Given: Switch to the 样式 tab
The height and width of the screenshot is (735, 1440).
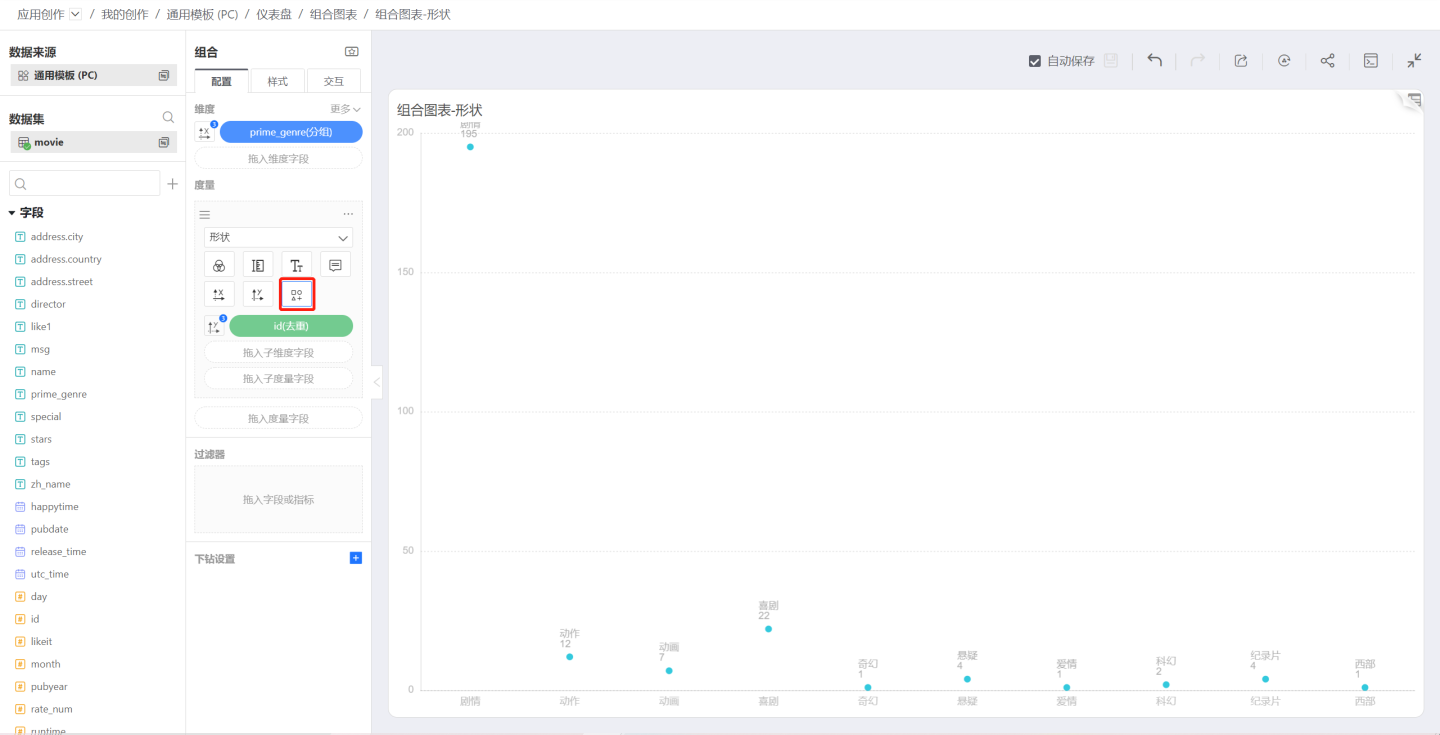Looking at the screenshot, I should pyautogui.click(x=277, y=81).
